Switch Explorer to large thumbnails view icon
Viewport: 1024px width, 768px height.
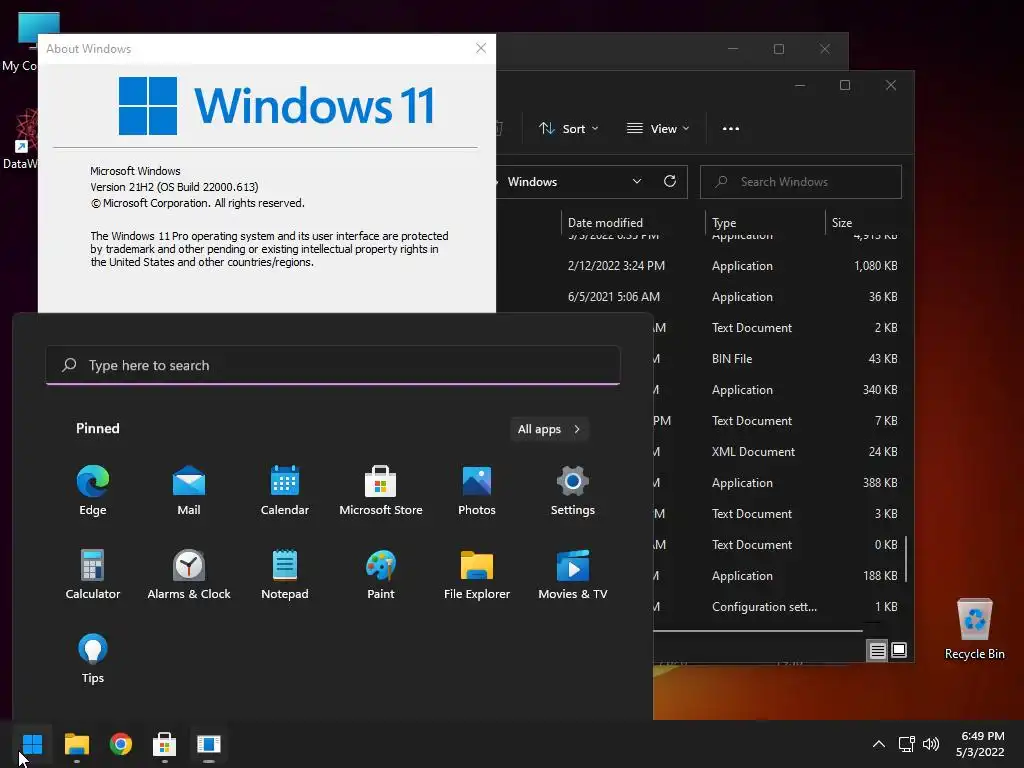coord(899,650)
